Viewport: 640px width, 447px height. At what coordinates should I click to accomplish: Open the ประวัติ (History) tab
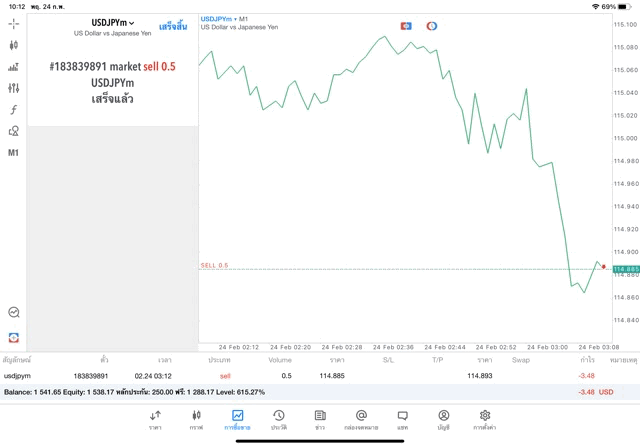279,420
